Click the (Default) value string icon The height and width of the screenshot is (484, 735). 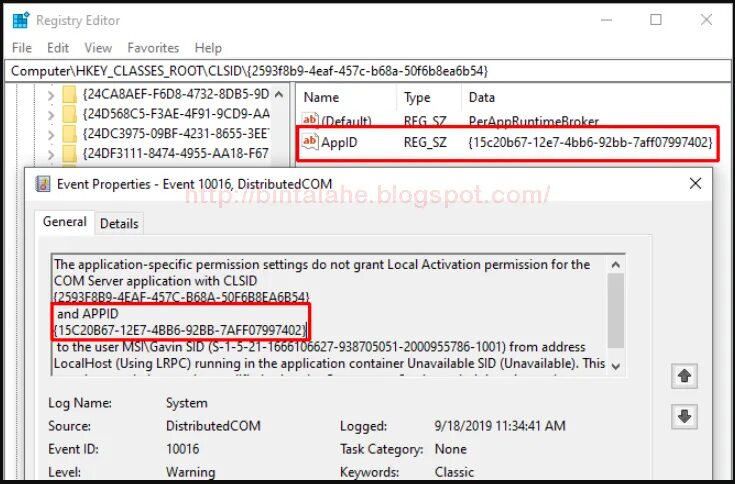(x=310, y=120)
